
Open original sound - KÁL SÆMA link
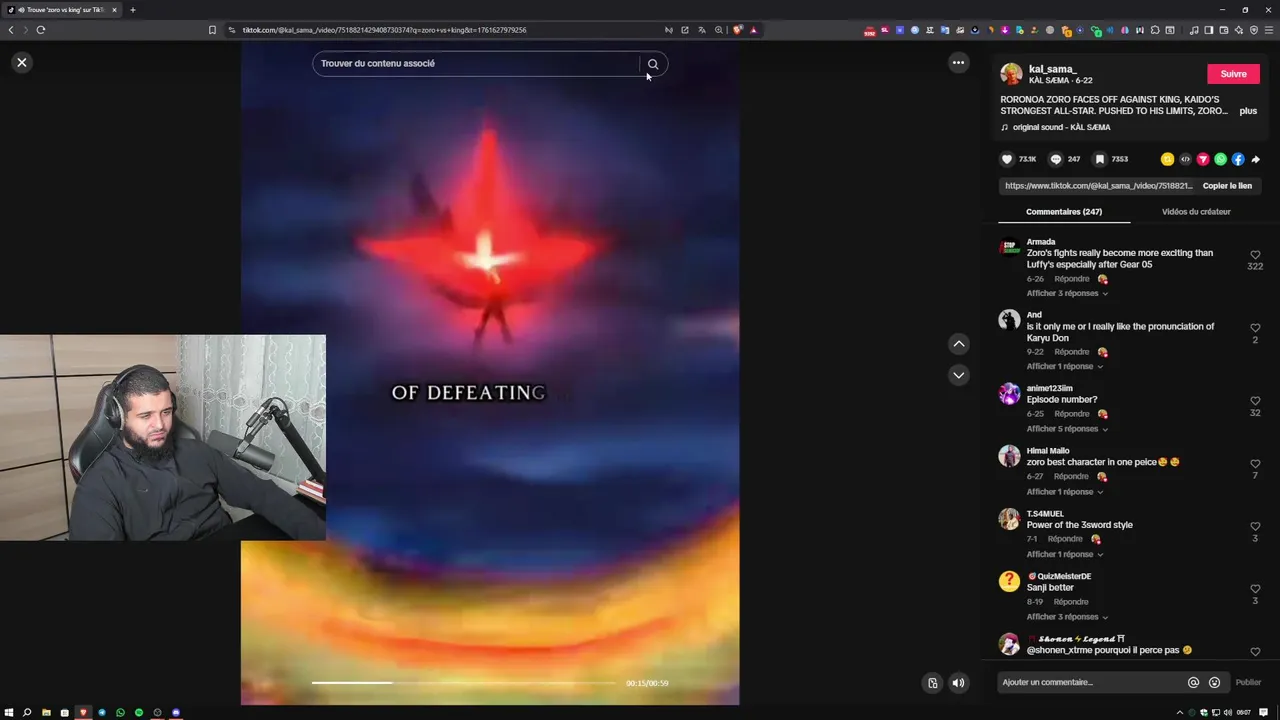[x=1061, y=127]
